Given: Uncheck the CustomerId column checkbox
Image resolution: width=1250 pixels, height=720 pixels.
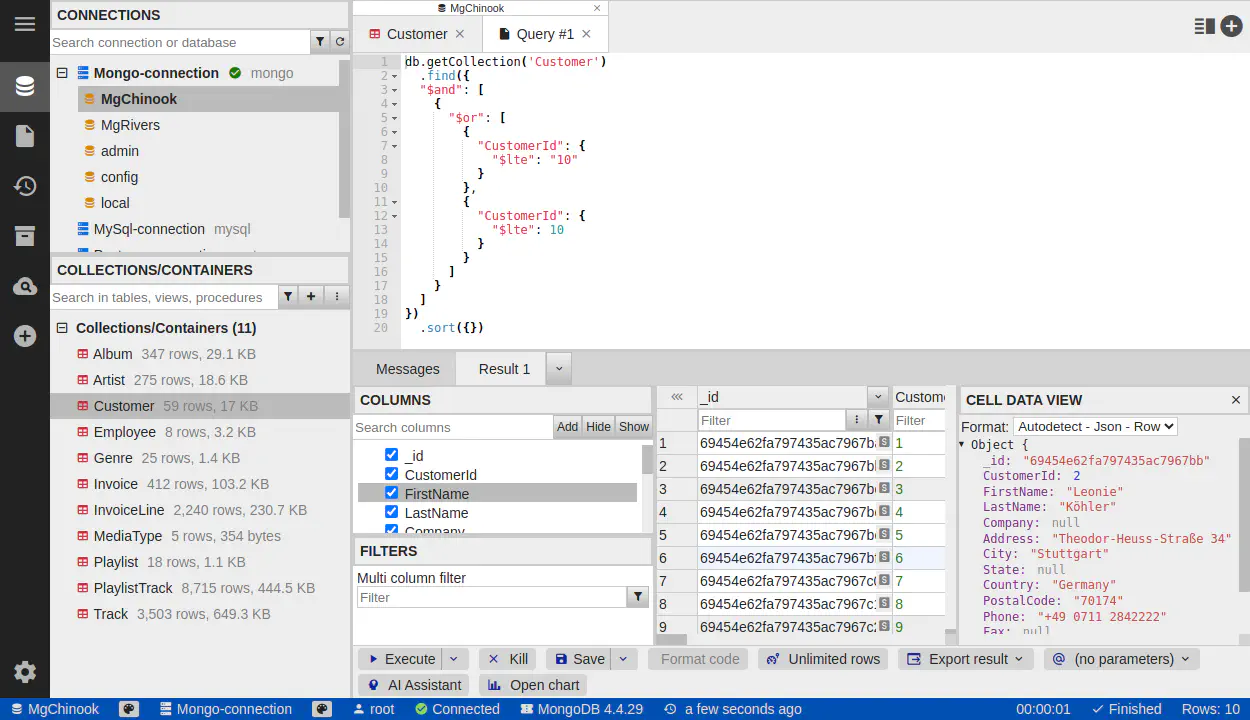Looking at the screenshot, I should [x=392, y=474].
